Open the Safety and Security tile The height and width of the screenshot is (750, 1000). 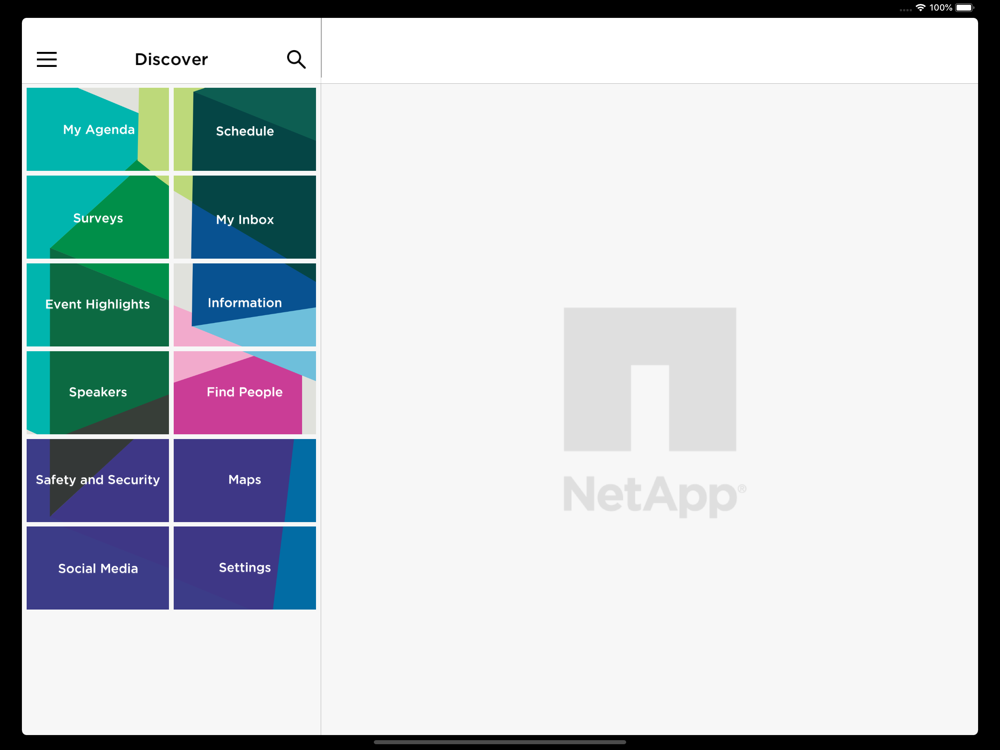[98, 480]
